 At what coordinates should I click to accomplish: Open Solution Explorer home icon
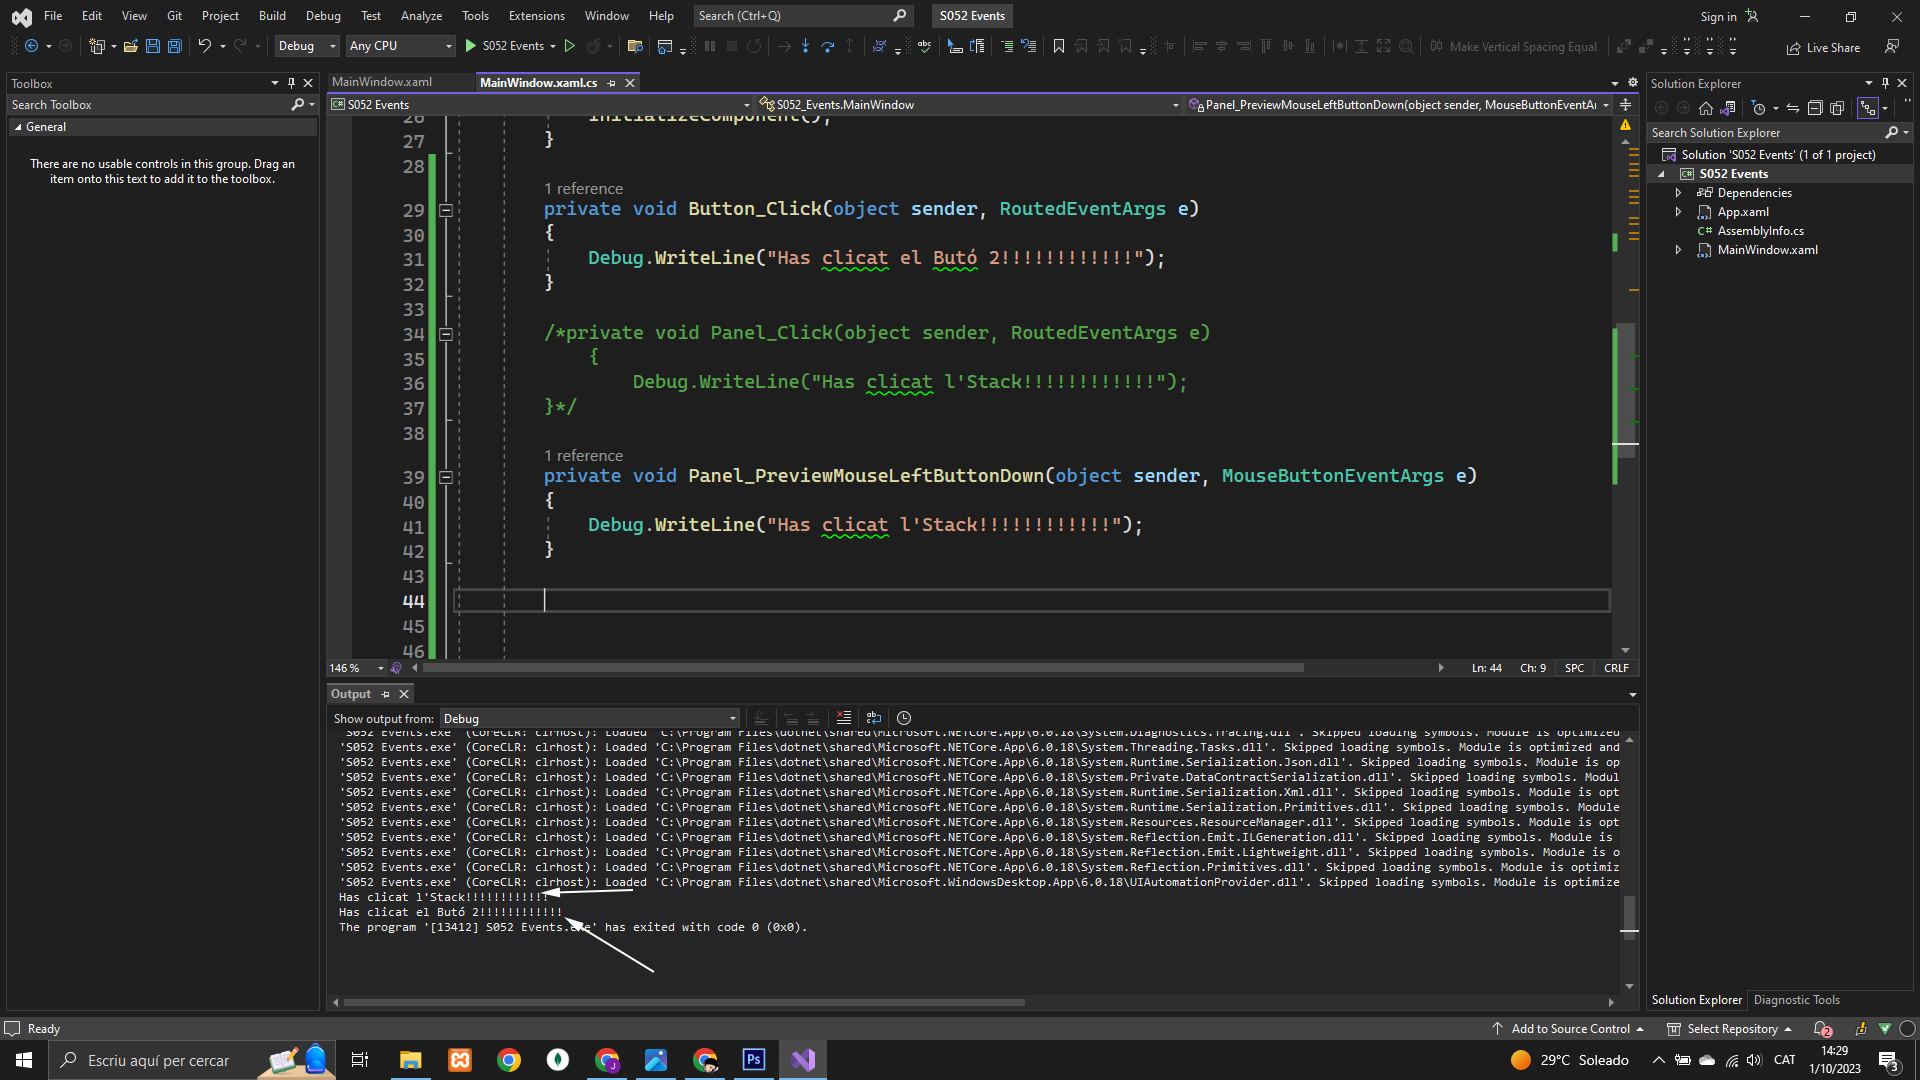[1706, 108]
